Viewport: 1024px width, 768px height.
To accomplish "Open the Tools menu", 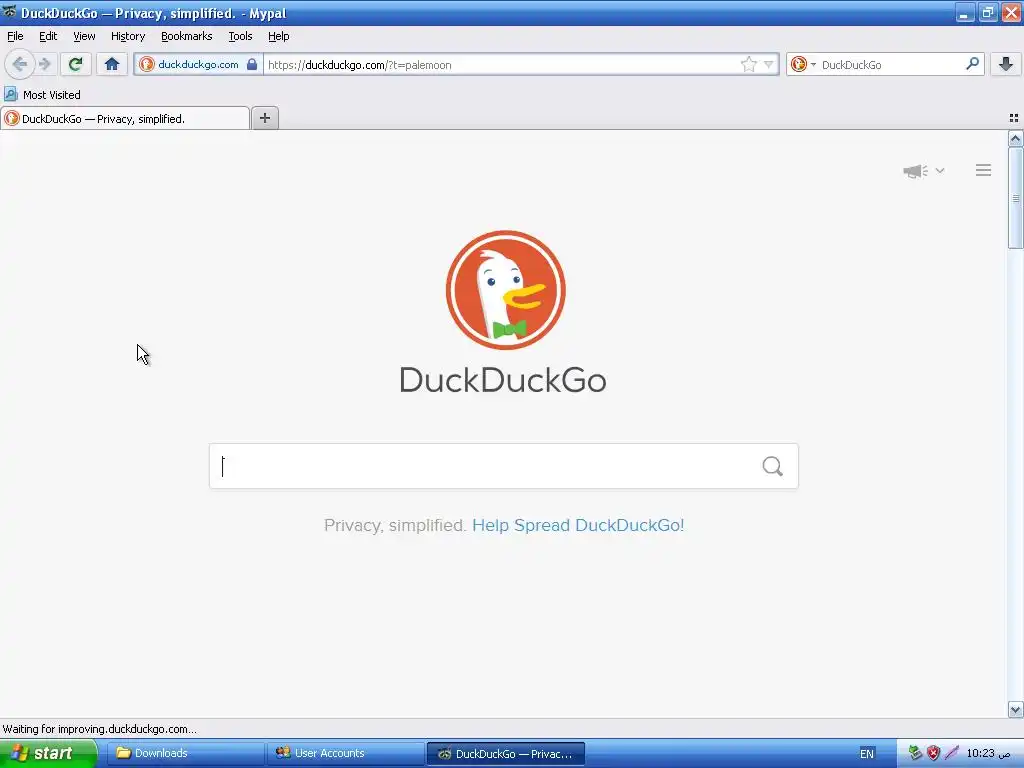I will tap(240, 36).
